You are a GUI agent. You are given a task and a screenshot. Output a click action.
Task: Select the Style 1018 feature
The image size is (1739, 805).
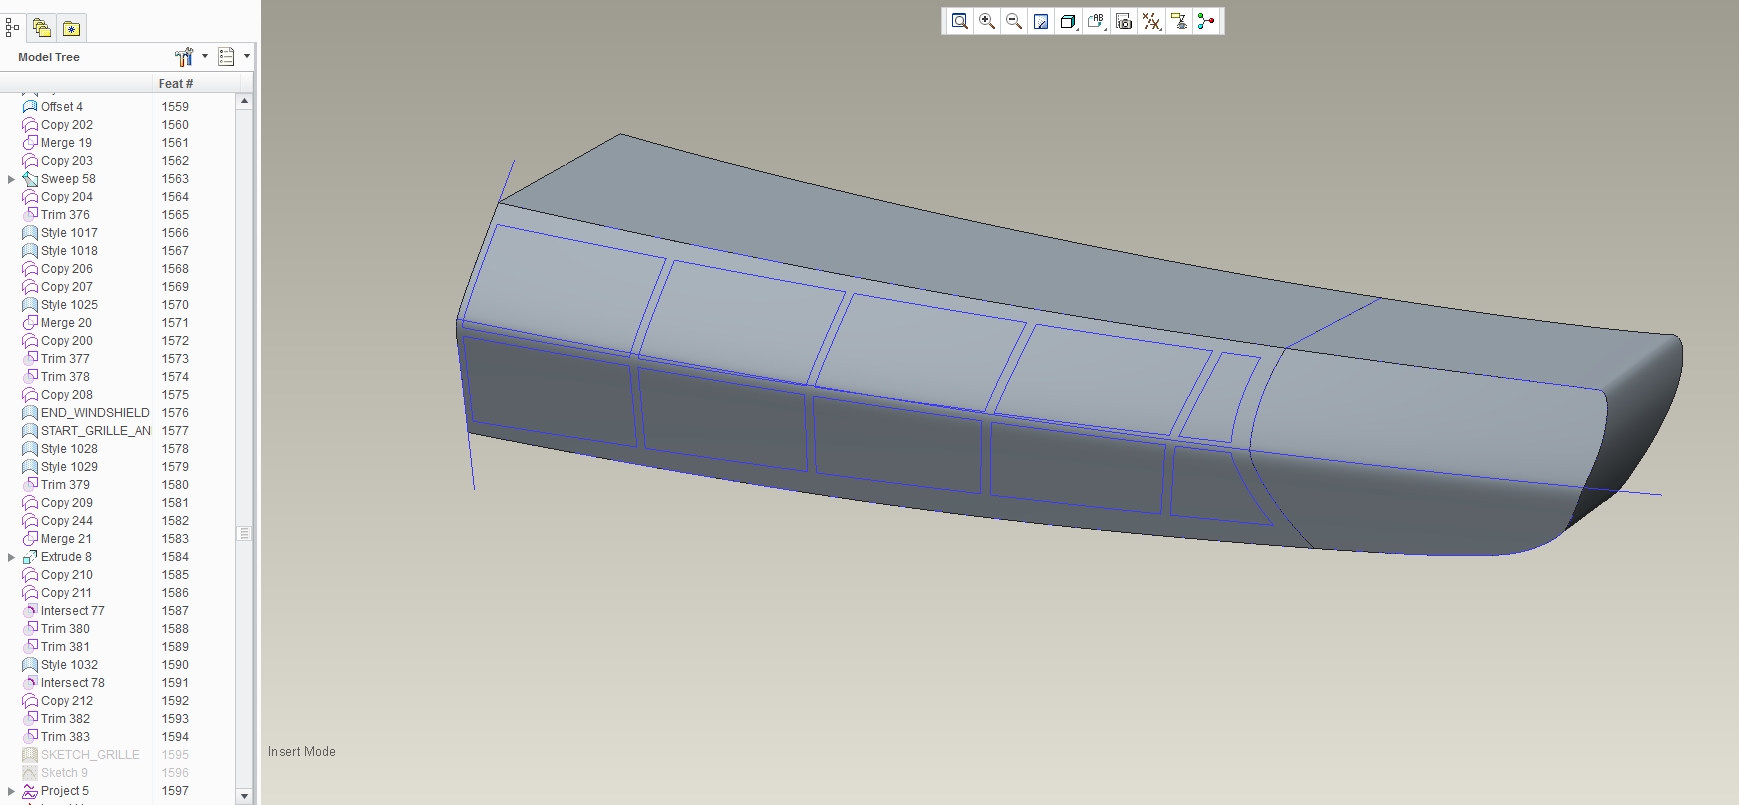[x=69, y=251]
